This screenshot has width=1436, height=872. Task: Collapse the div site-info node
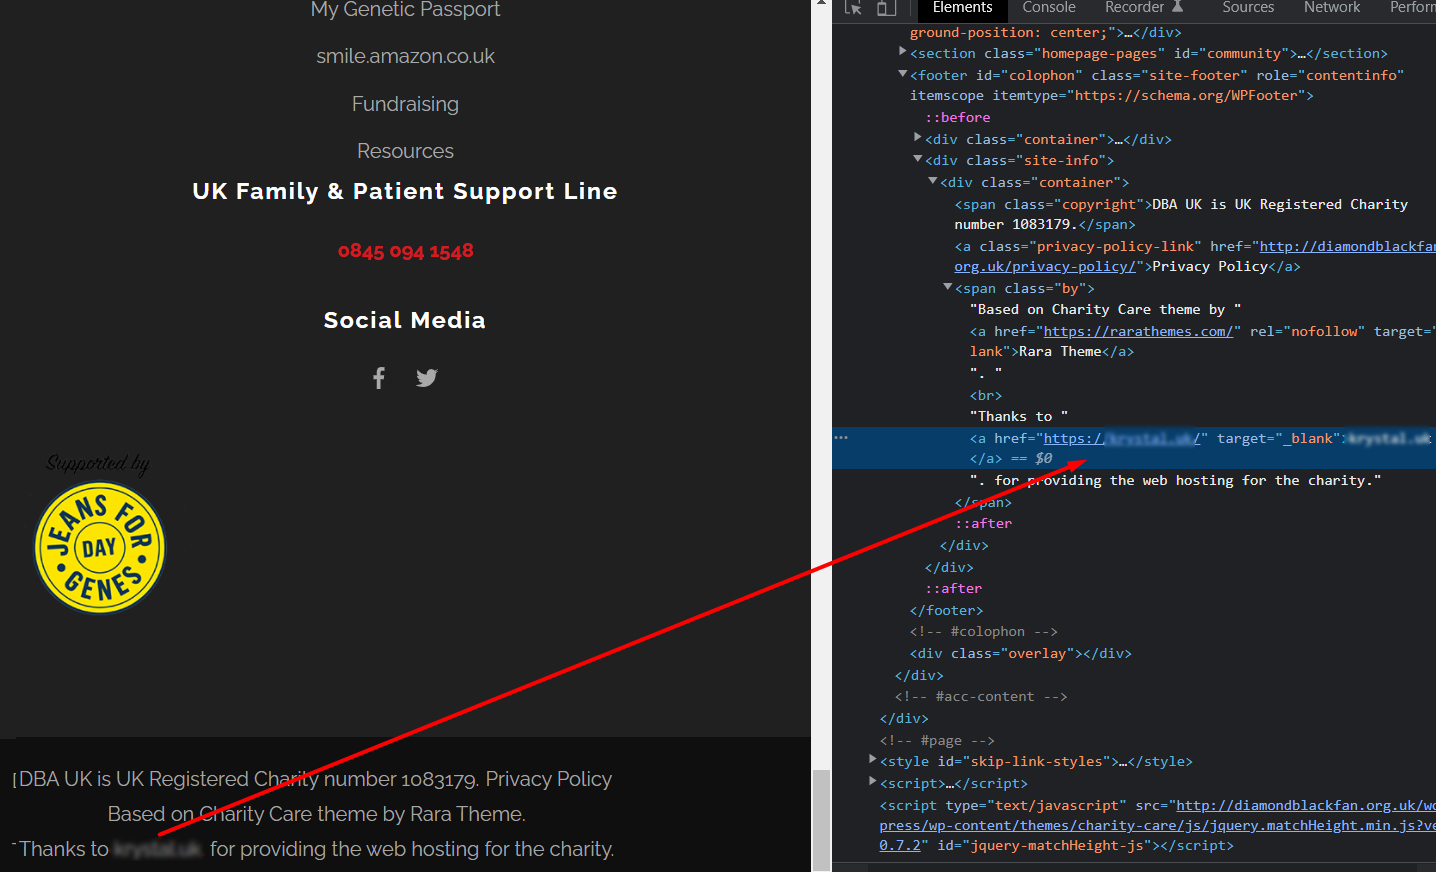pos(918,159)
